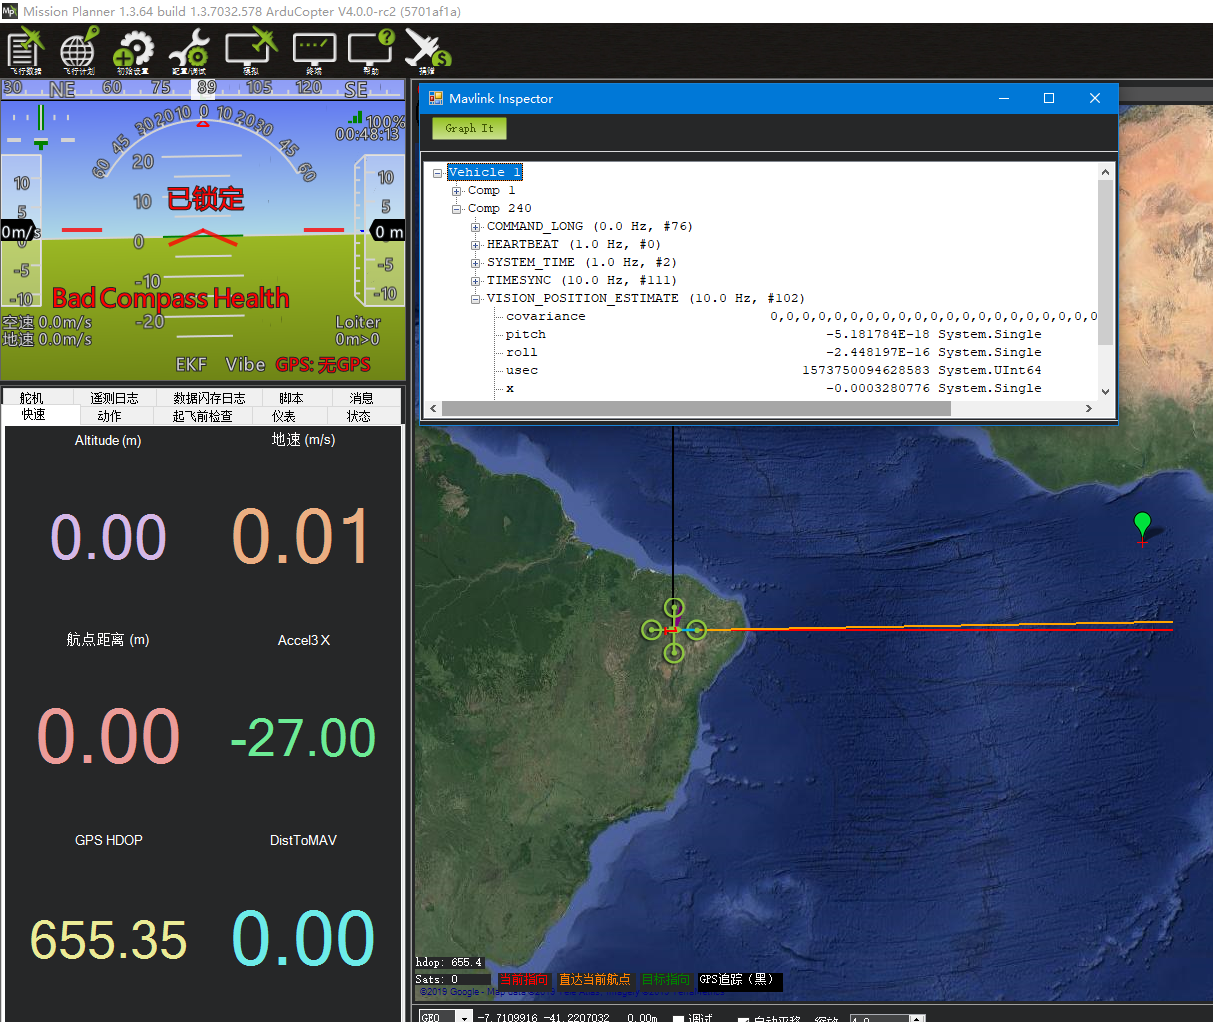Open the 终端 (Terminal) screen
Image resolution: width=1213 pixels, height=1022 pixels.
coord(313,50)
